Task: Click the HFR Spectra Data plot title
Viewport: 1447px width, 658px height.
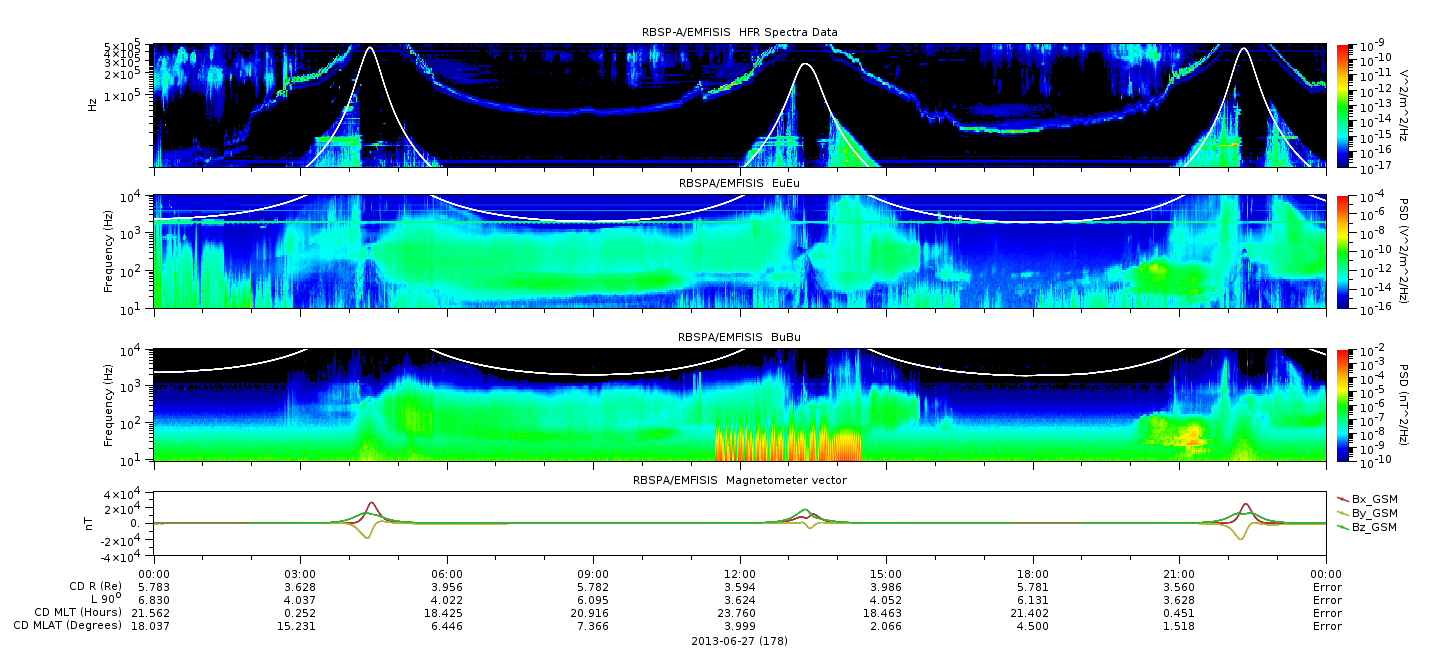Action: [739, 32]
